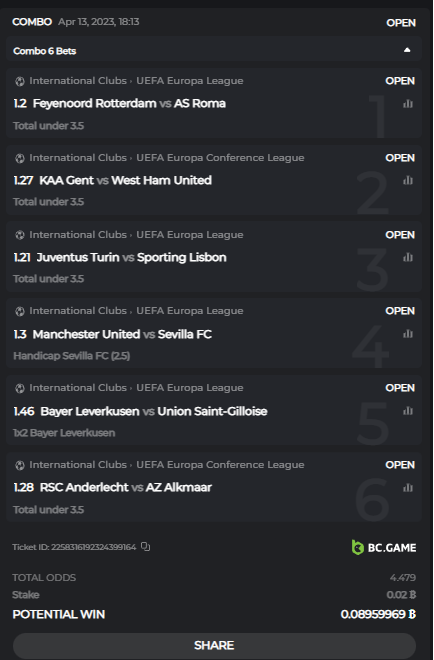Viewport: 434px width, 660px height.
Task: Click the BC.GAME logo
Action: tap(383, 547)
